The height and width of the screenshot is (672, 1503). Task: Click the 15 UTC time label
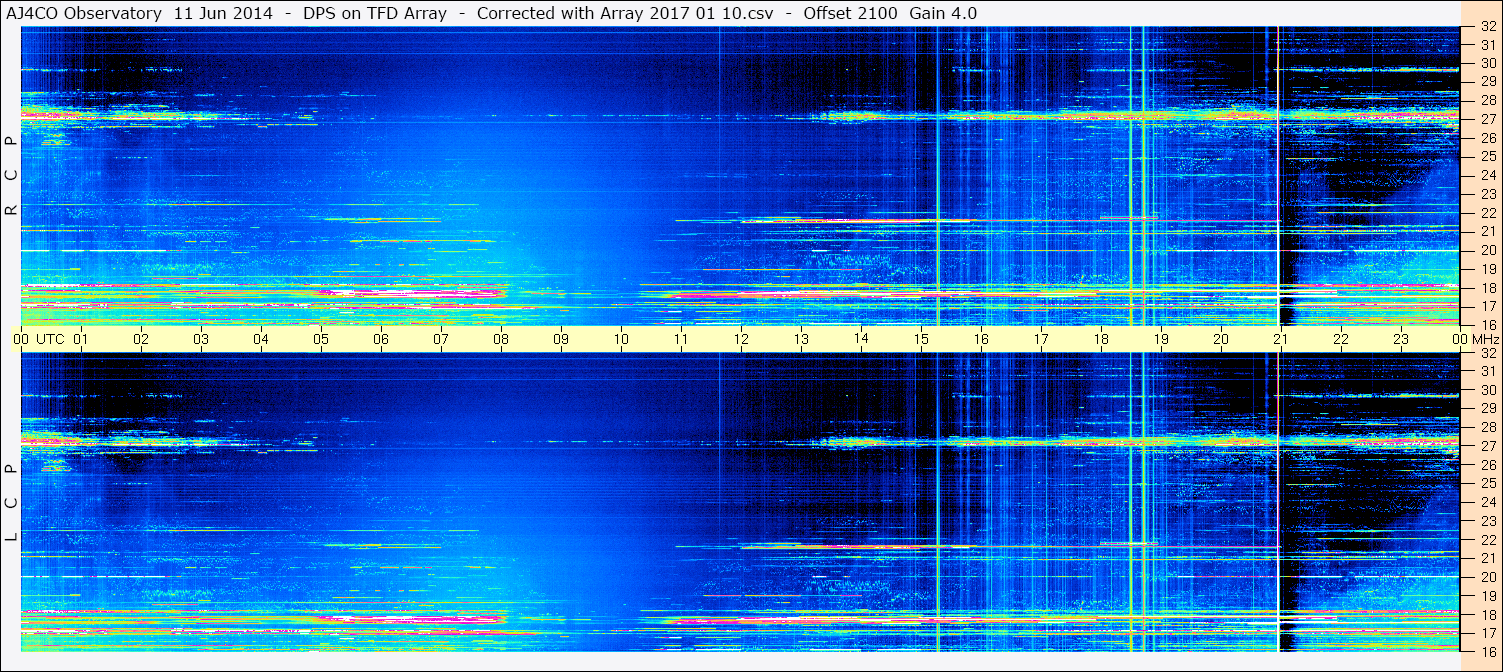click(921, 339)
